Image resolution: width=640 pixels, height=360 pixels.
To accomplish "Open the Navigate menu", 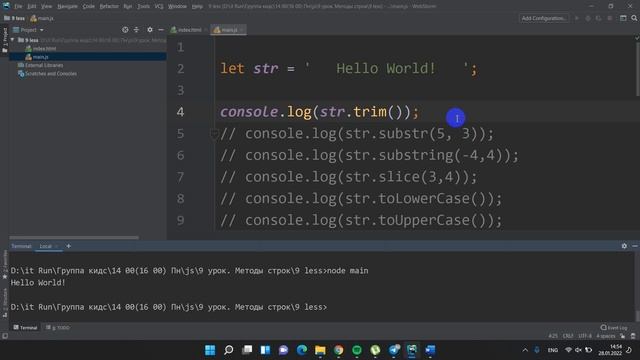I will 67,6.
